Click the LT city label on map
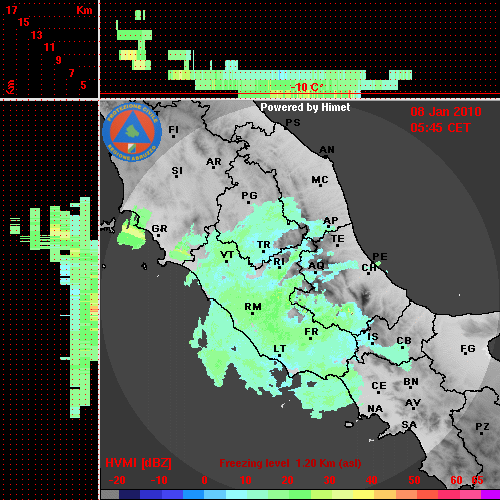Image resolution: width=500 pixels, height=500 pixels. pyautogui.click(x=279, y=349)
